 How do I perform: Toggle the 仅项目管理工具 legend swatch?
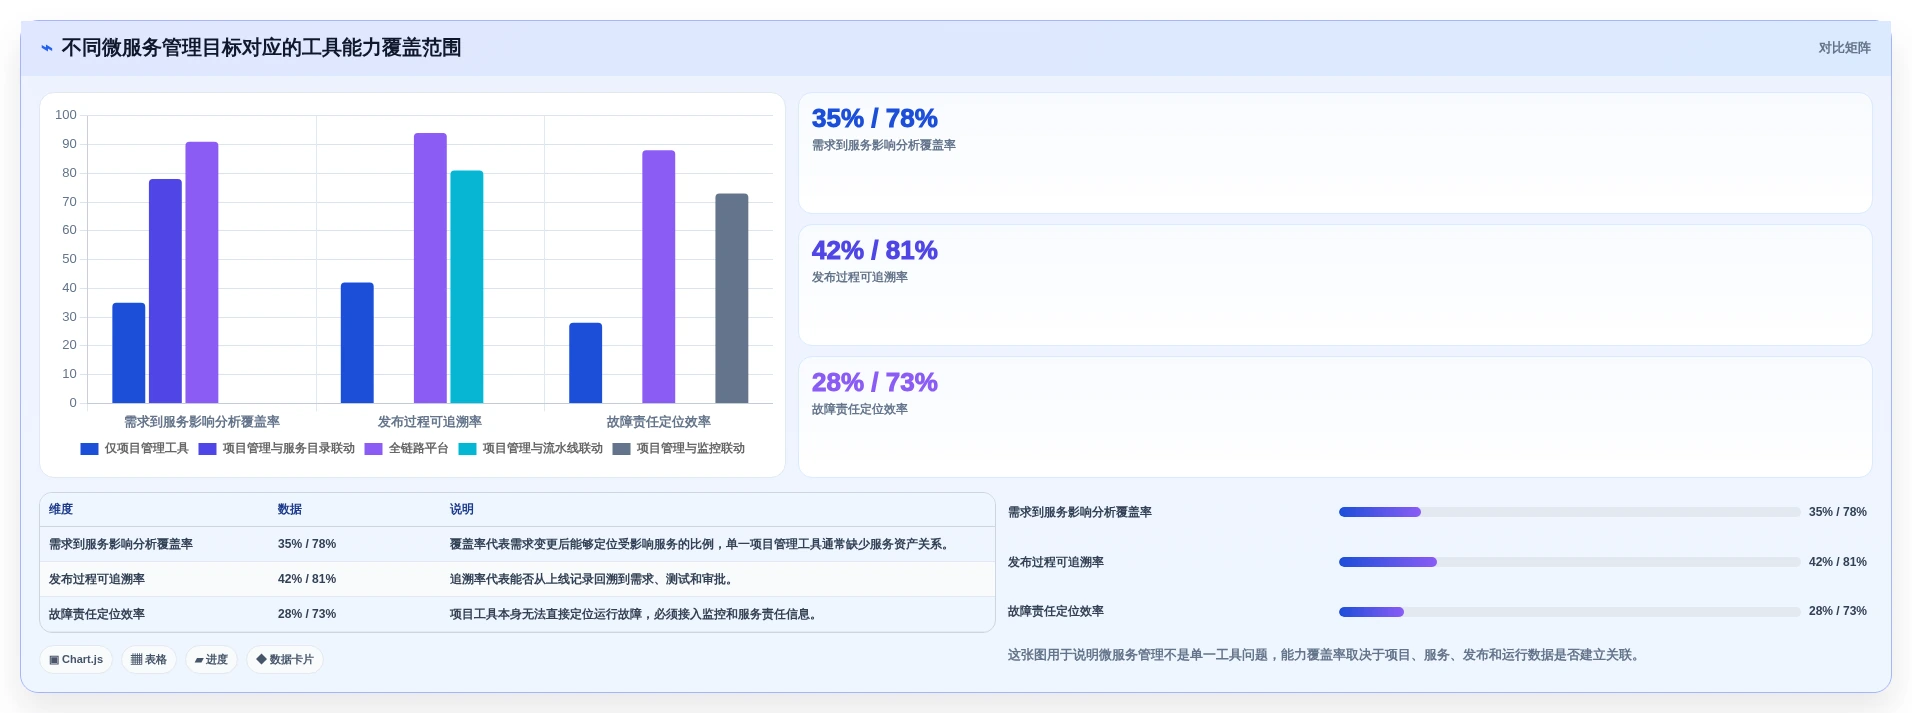(89, 449)
